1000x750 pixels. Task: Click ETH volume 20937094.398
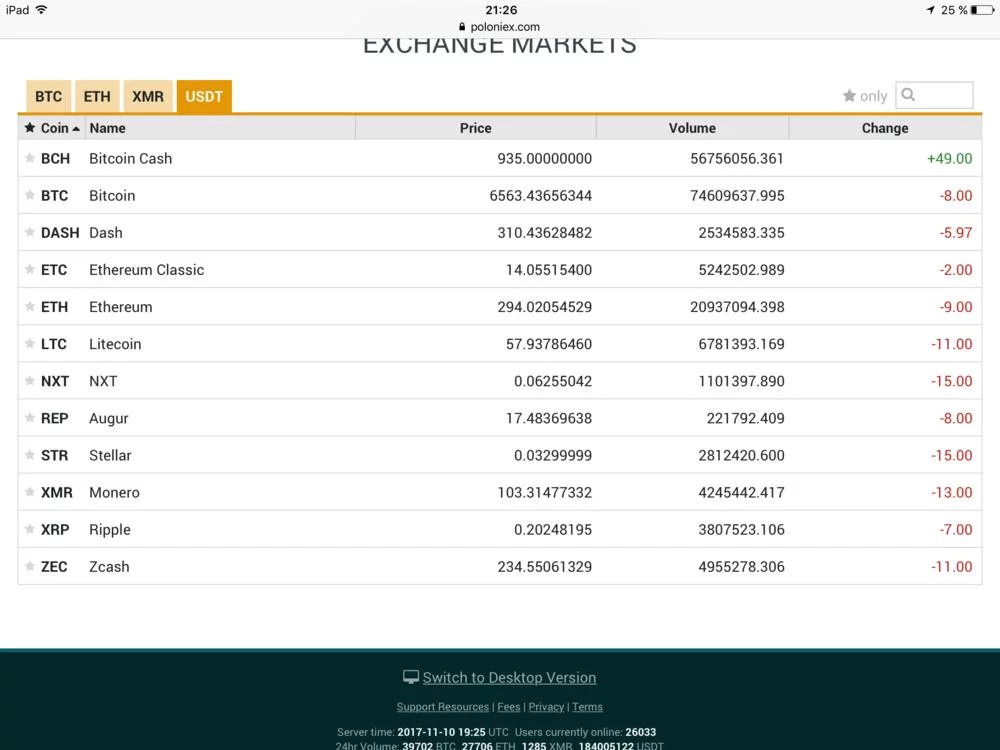[x=737, y=306]
